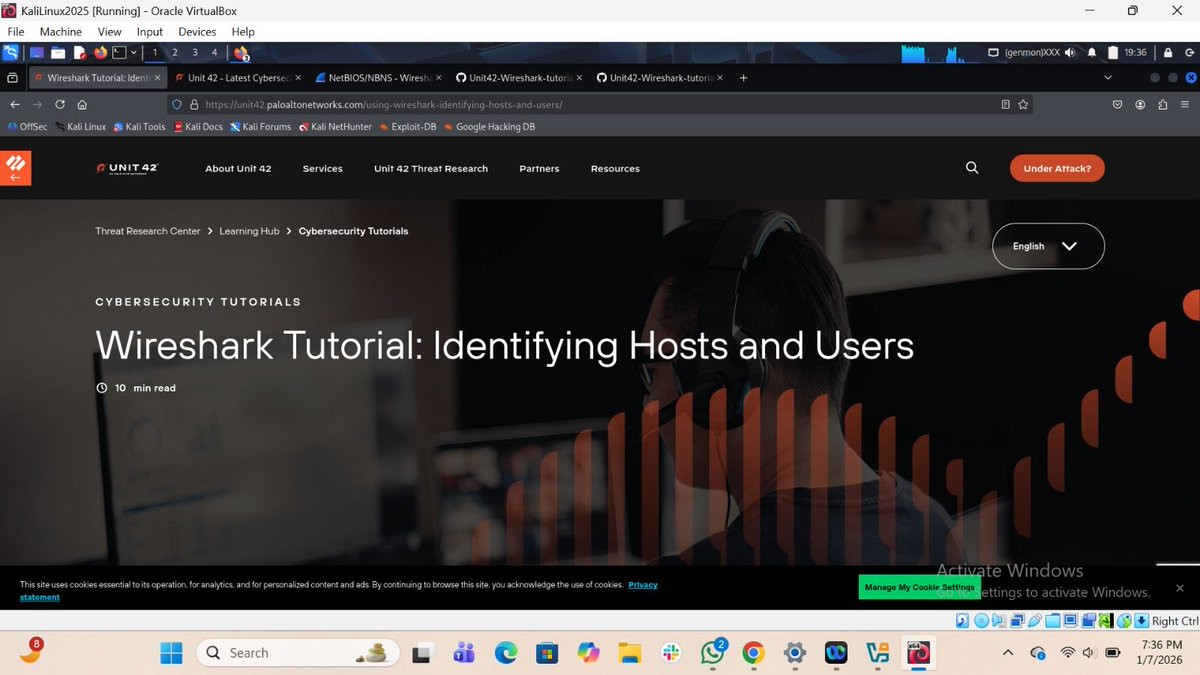The height and width of the screenshot is (675, 1200).
Task: Switch to workspace 3
Action: click(194, 52)
